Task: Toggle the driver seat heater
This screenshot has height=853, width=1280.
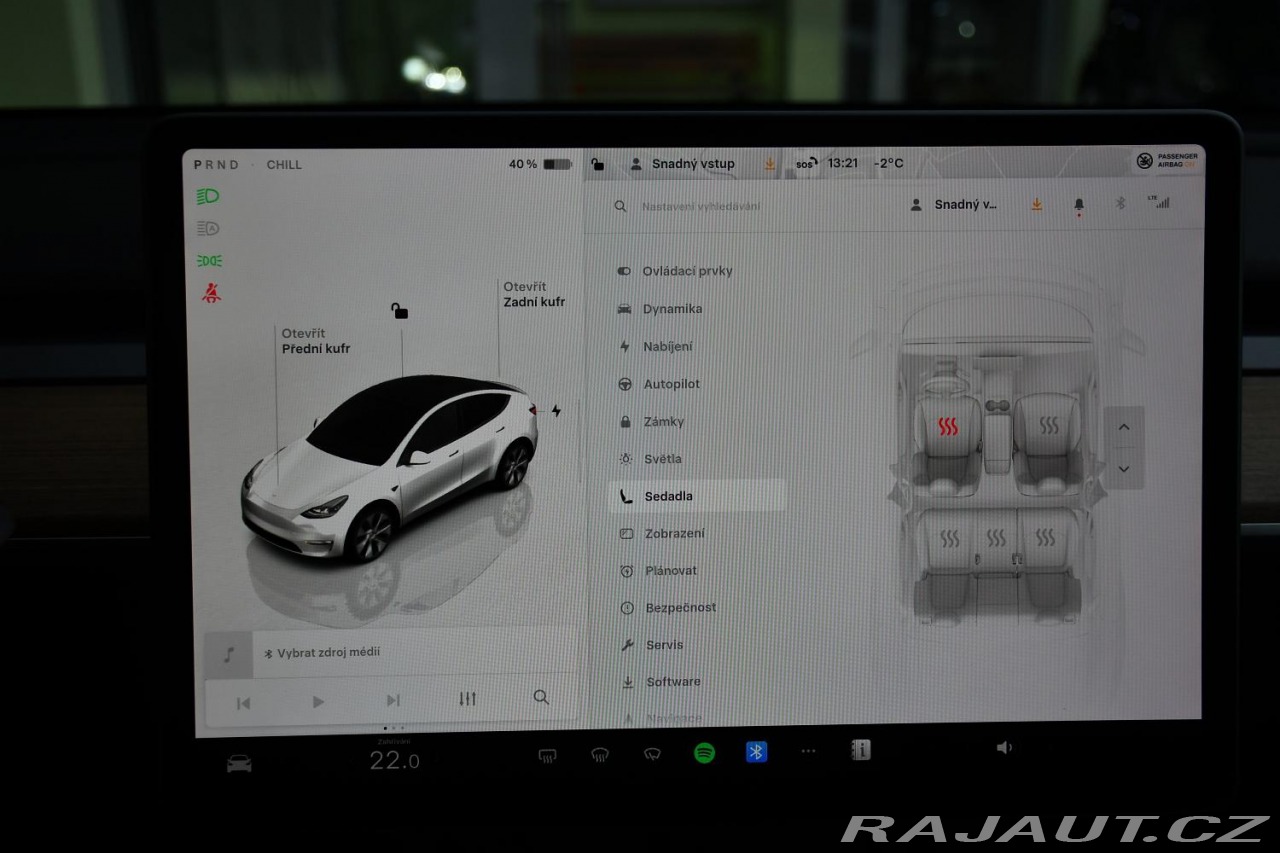Action: 947,428
